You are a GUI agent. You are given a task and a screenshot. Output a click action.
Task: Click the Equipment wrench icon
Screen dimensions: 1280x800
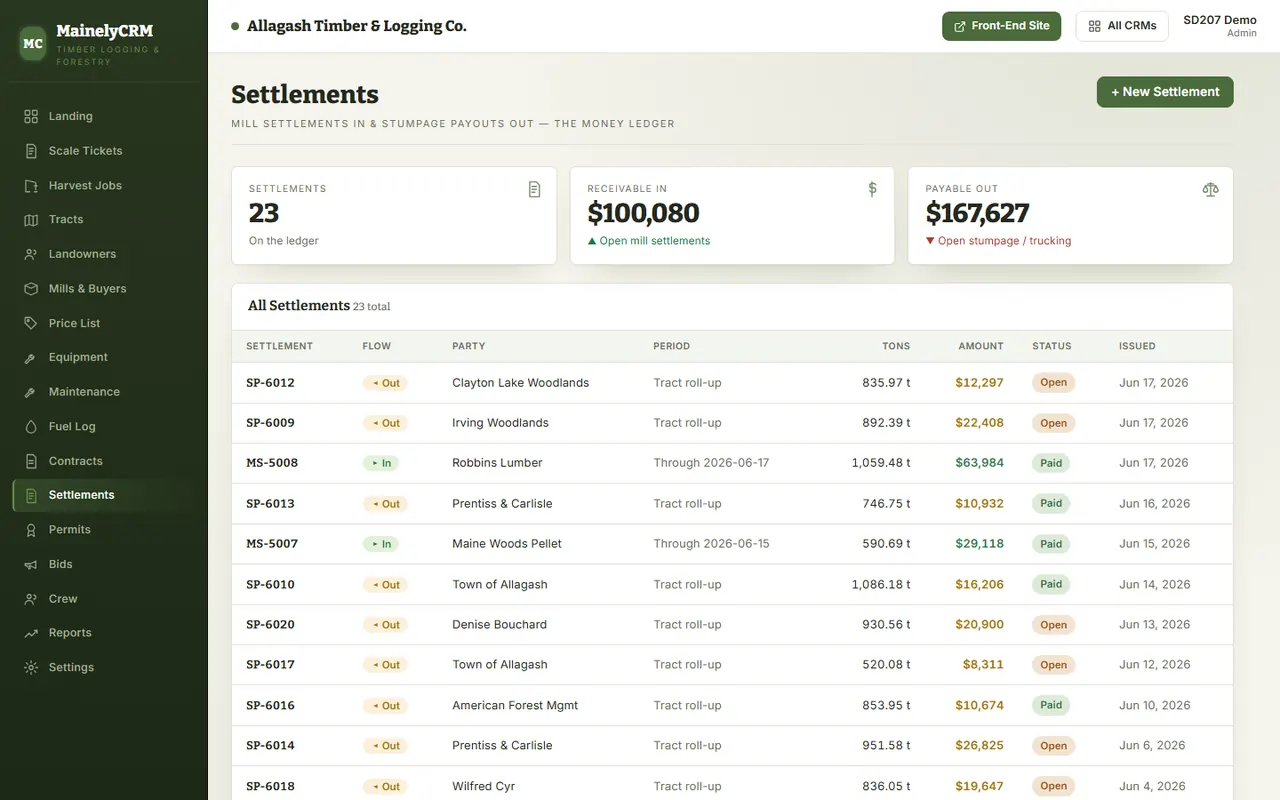point(31,357)
